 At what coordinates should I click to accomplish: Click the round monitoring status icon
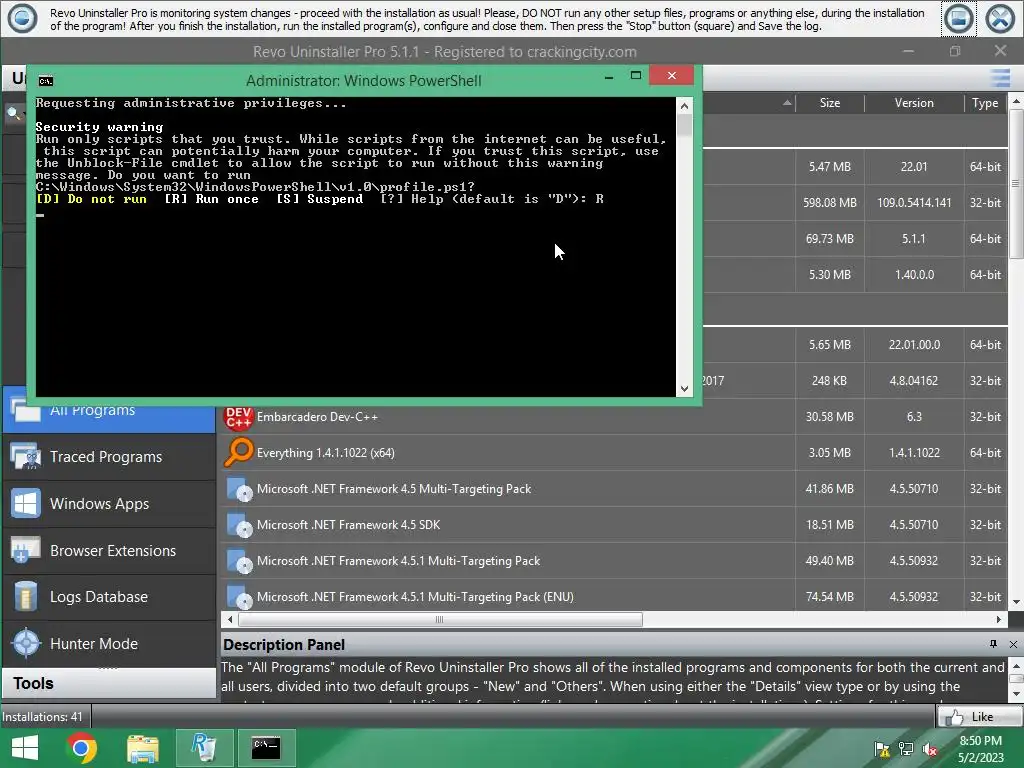(x=22, y=19)
